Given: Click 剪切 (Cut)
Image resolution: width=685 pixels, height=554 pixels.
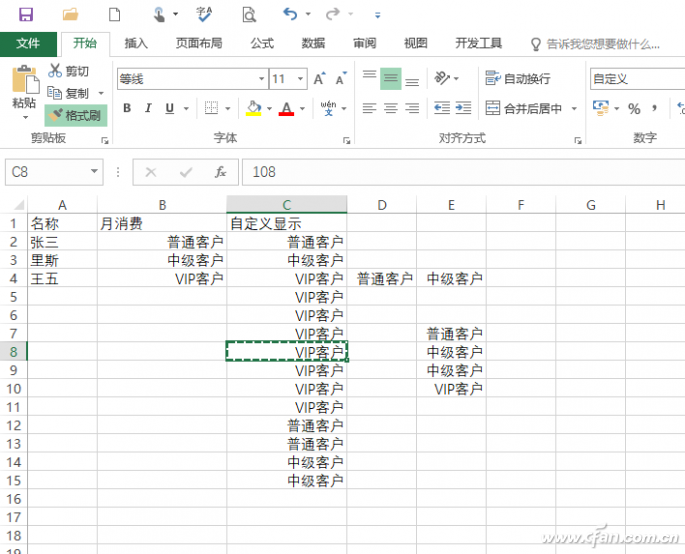Looking at the screenshot, I should 69,71.
